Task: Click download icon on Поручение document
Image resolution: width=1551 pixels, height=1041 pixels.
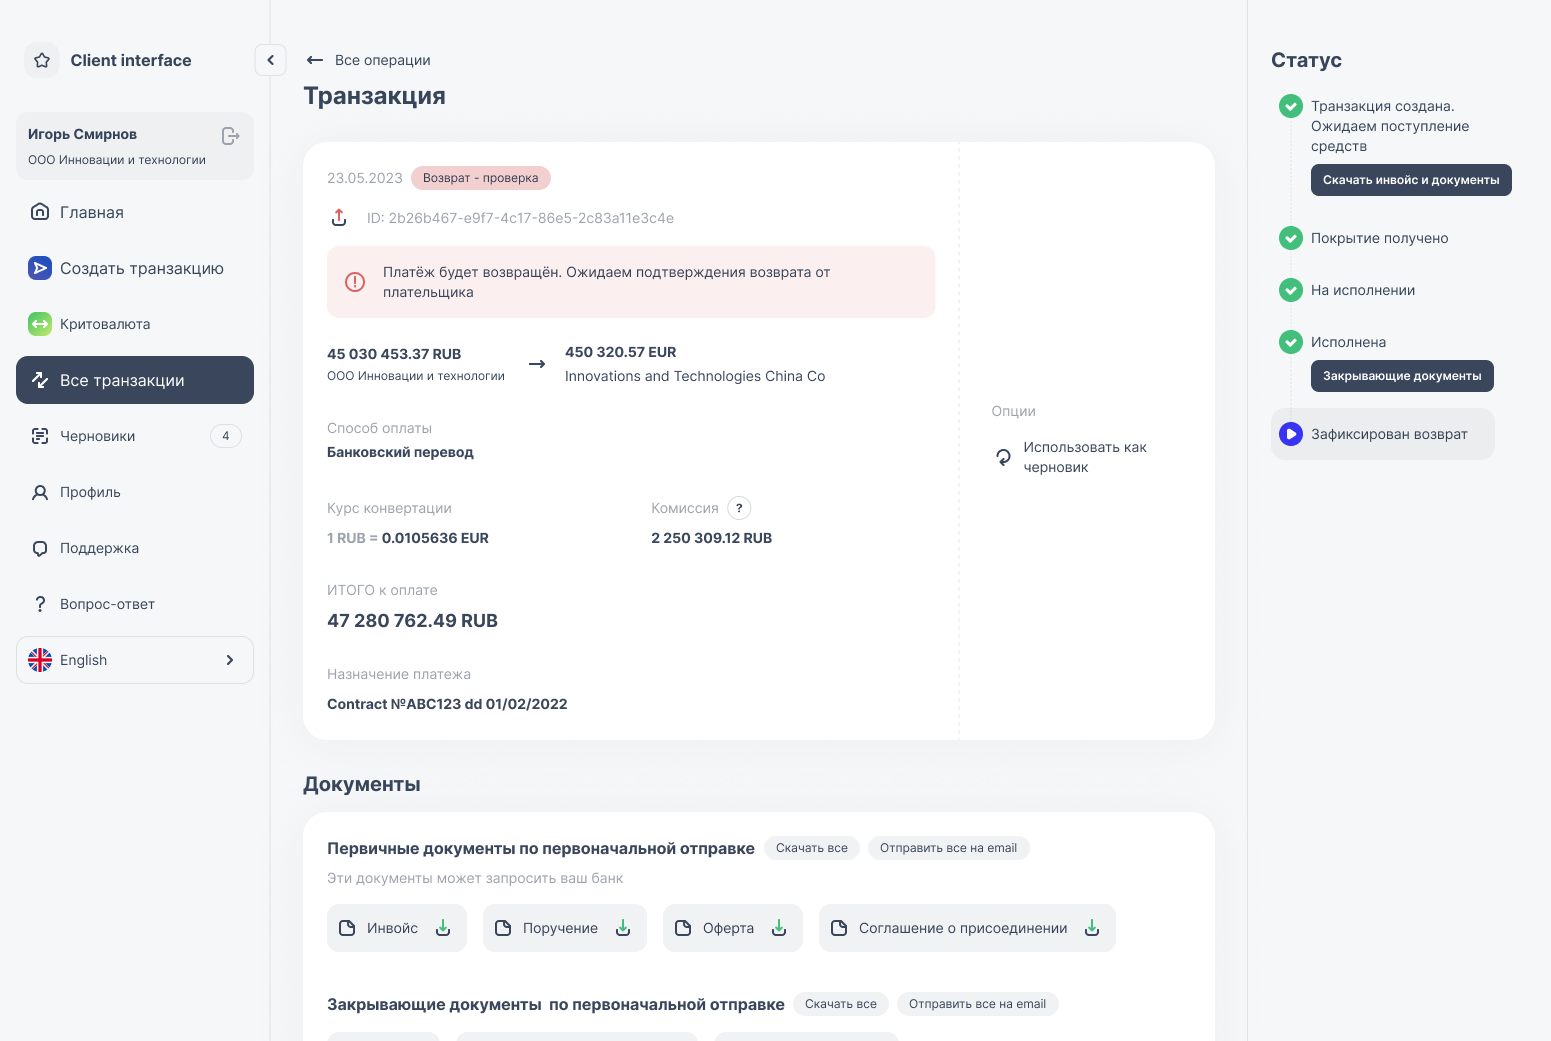Action: 623,928
